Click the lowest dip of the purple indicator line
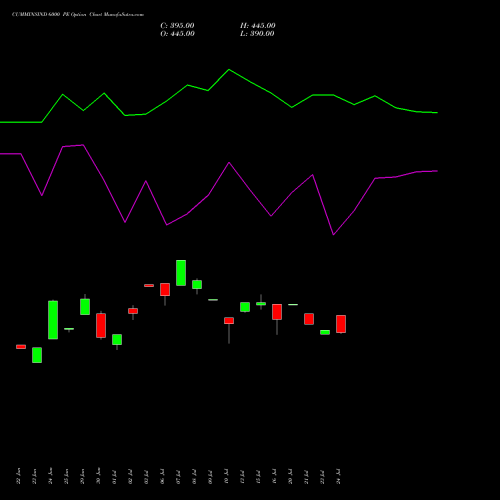 pyautogui.click(x=333, y=235)
